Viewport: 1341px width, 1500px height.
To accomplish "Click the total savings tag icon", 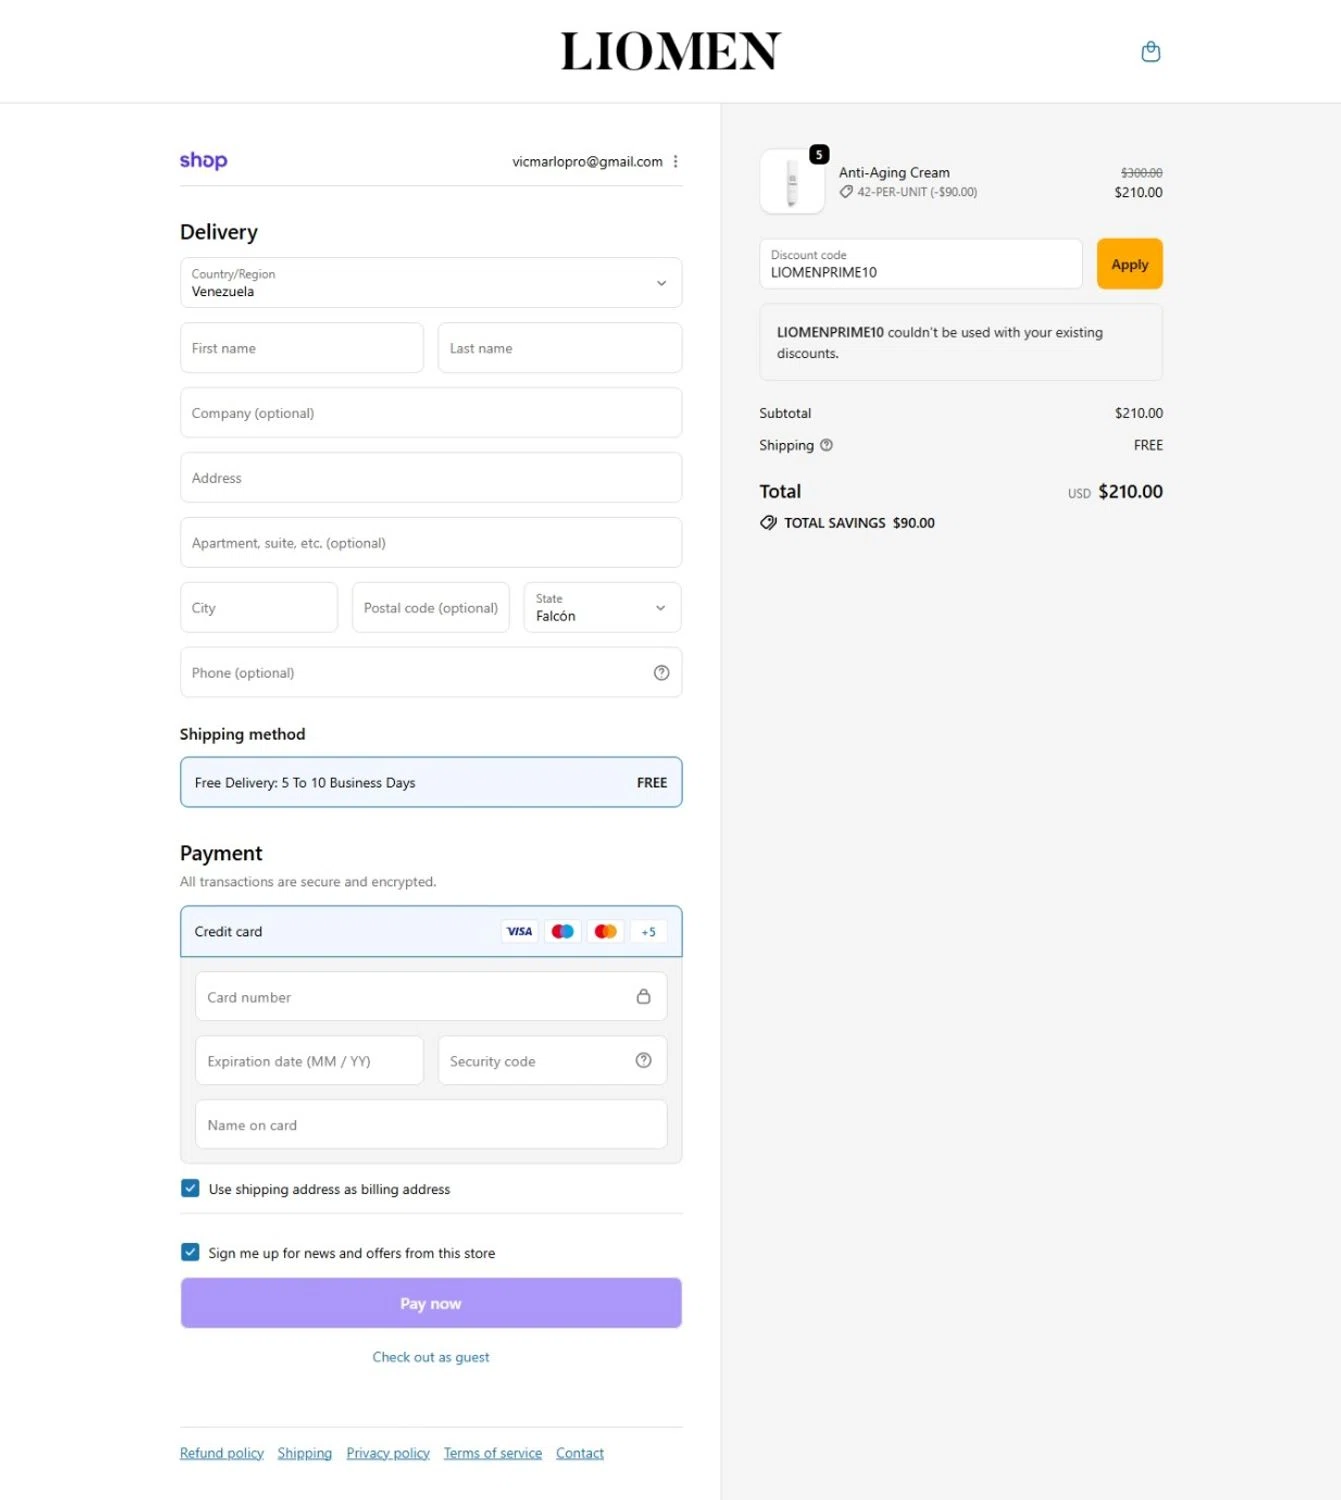I will coord(768,522).
